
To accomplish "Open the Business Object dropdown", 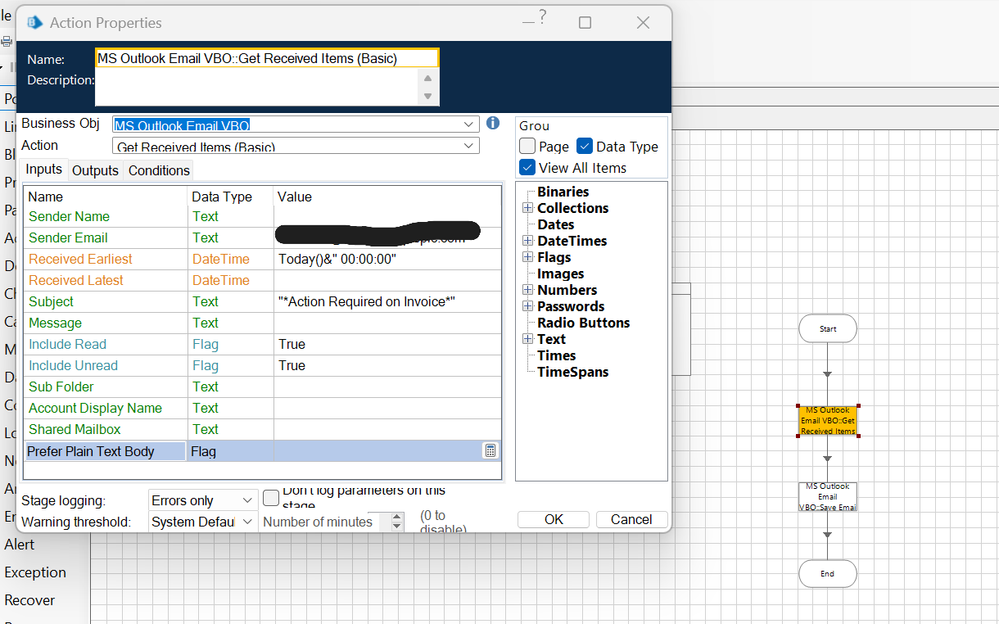I will 468,124.
